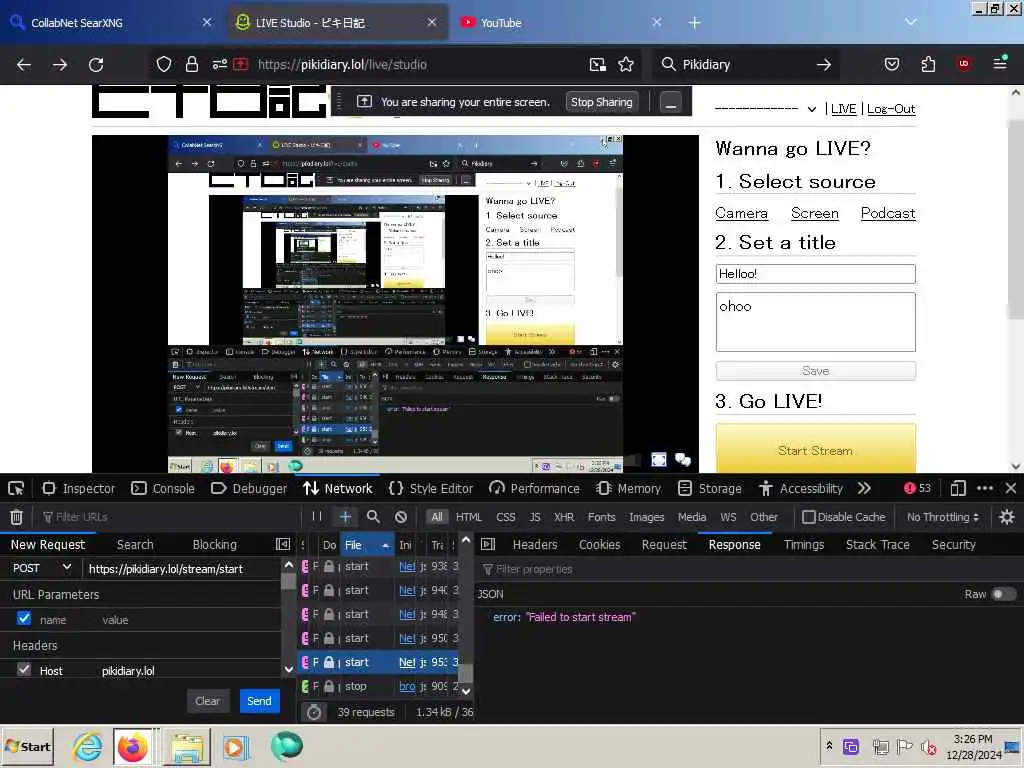Image resolution: width=1024 pixels, height=768 pixels.
Task: Open the DevTools three-dot customize menu
Action: (985, 488)
